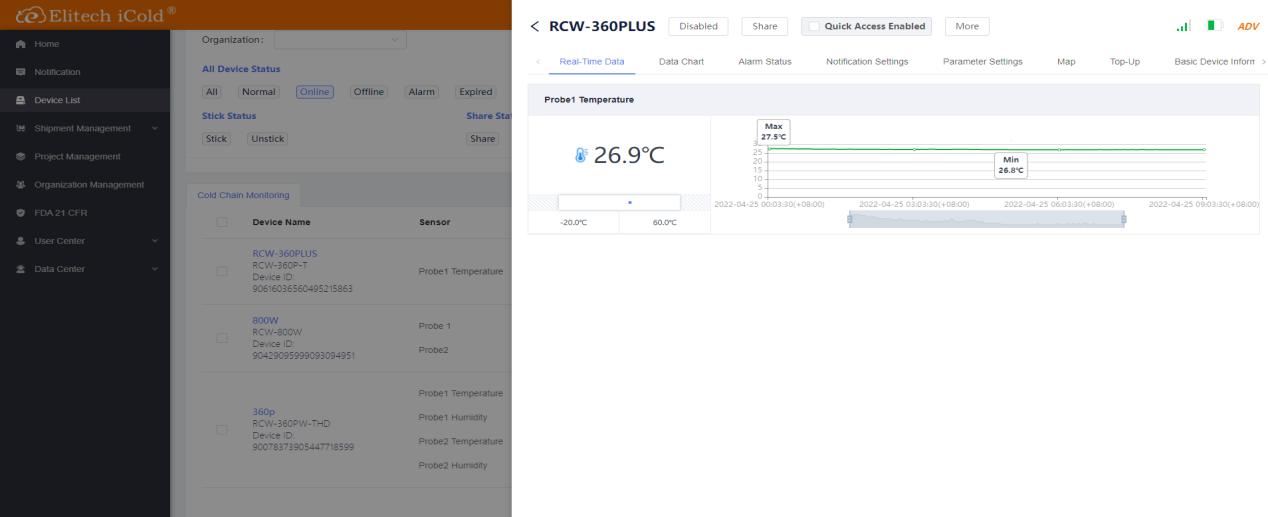Image resolution: width=1268 pixels, height=517 pixels.
Task: Select the Alarm status filter
Action: tap(422, 92)
